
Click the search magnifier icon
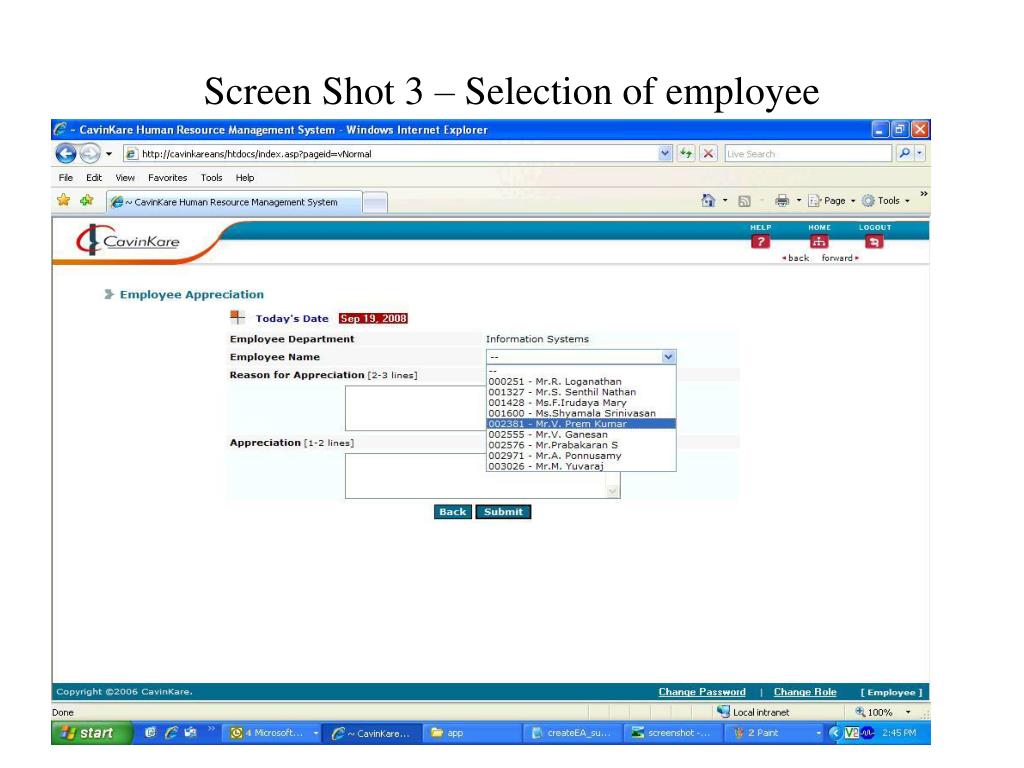(904, 153)
